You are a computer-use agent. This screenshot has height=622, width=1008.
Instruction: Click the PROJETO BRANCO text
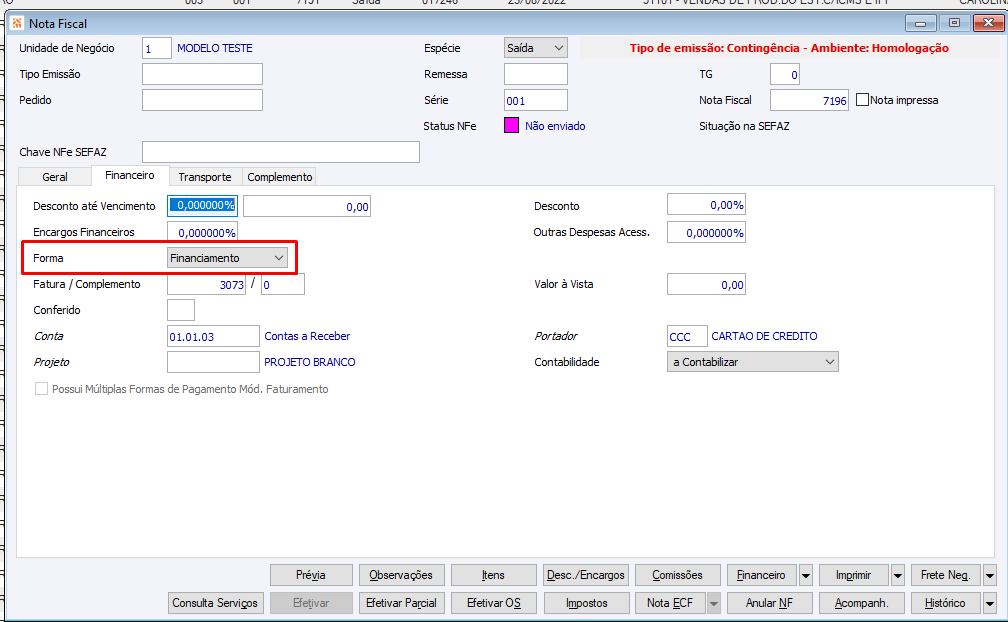pyautogui.click(x=310, y=362)
